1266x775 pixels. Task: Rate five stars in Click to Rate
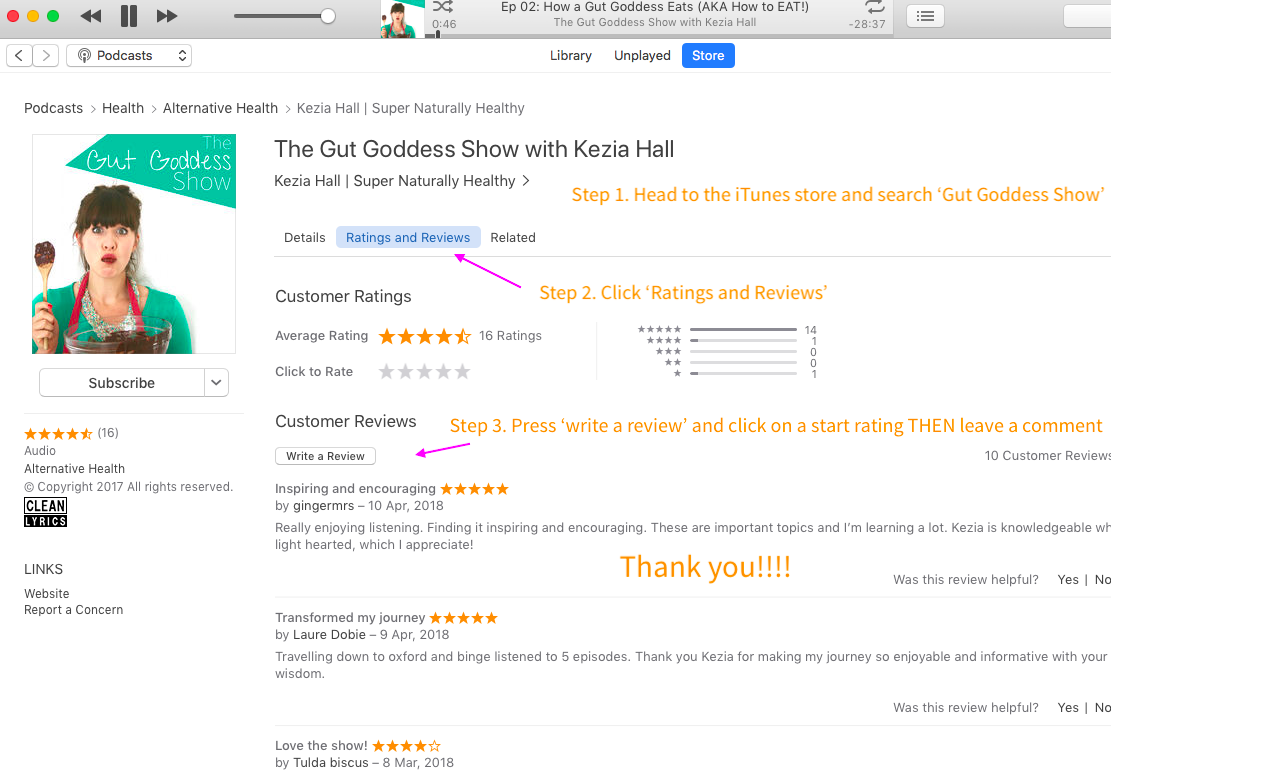click(x=462, y=372)
